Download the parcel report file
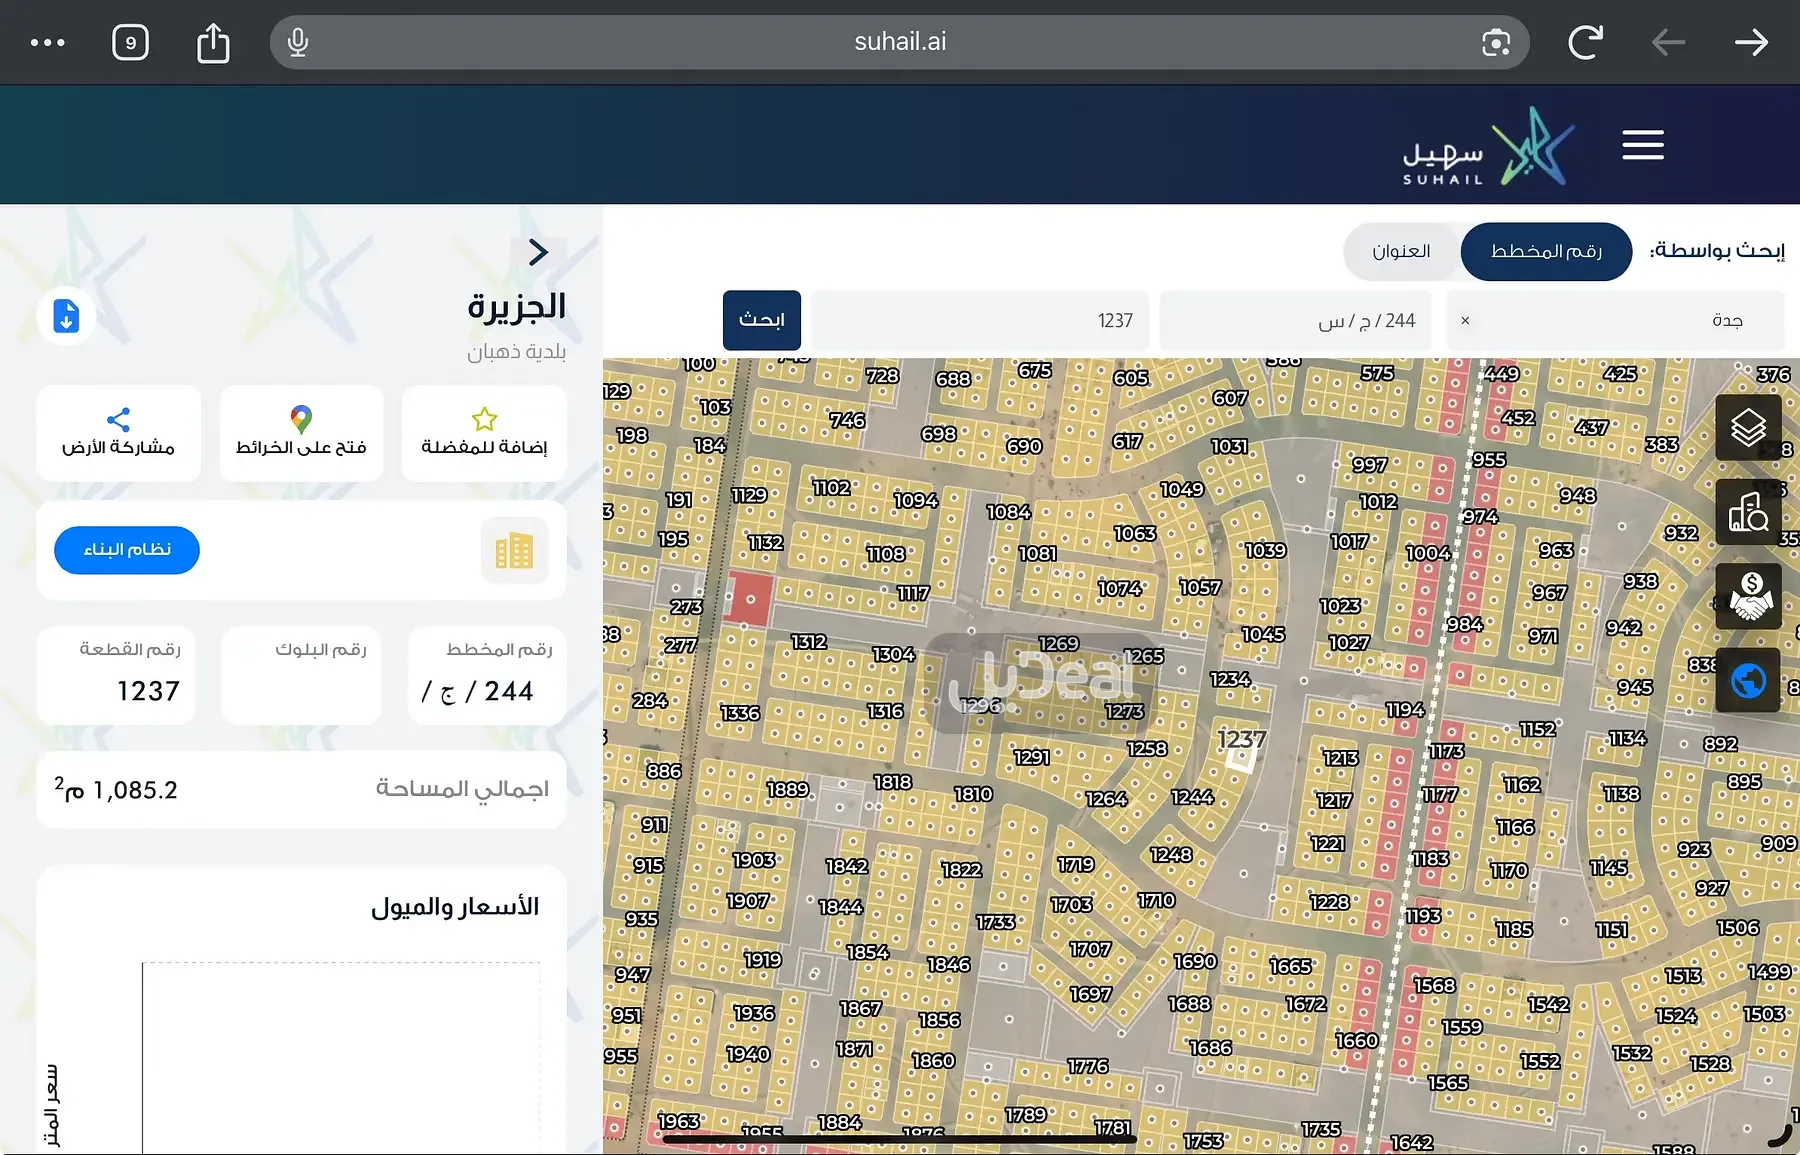This screenshot has width=1800, height=1155. click(x=66, y=316)
